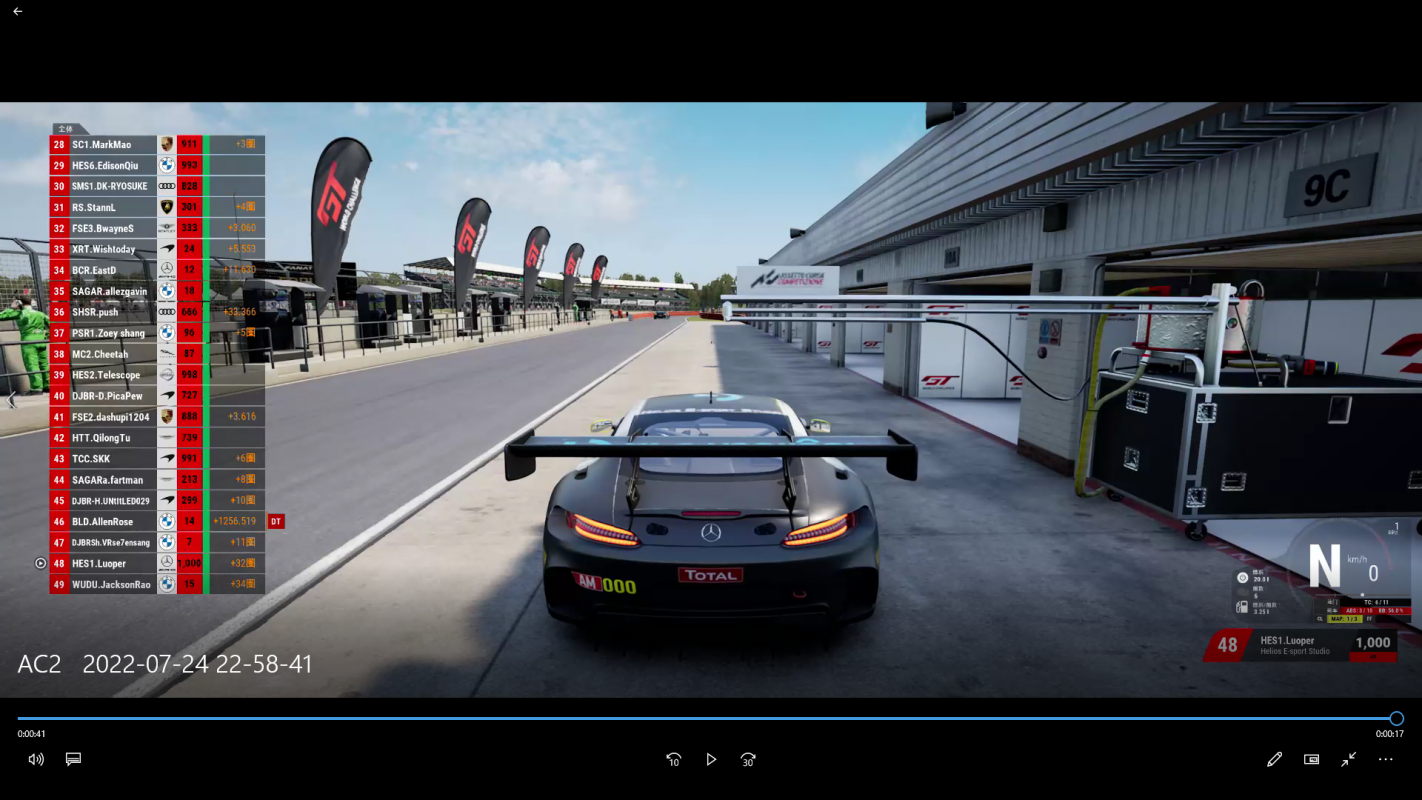Switch to mini view mode
The width and height of the screenshot is (1422, 800).
pyautogui.click(x=1311, y=759)
